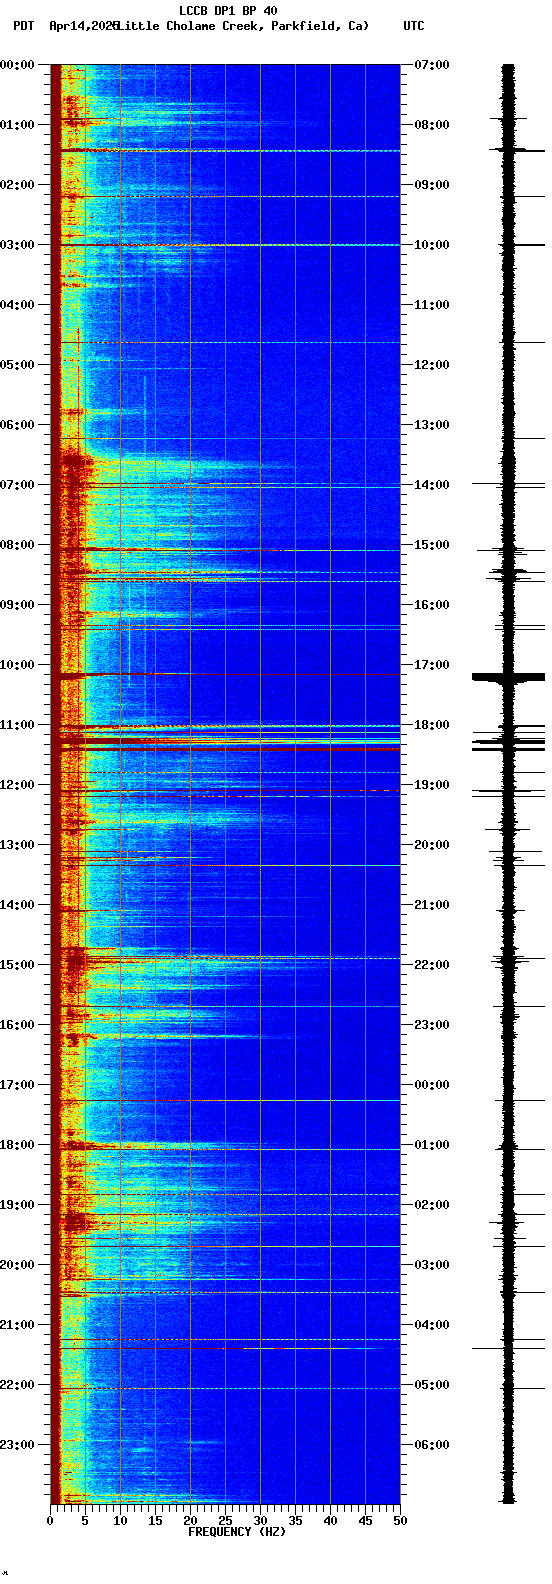Click the "21:00" label on the UTC axis

pyautogui.click(x=432, y=905)
